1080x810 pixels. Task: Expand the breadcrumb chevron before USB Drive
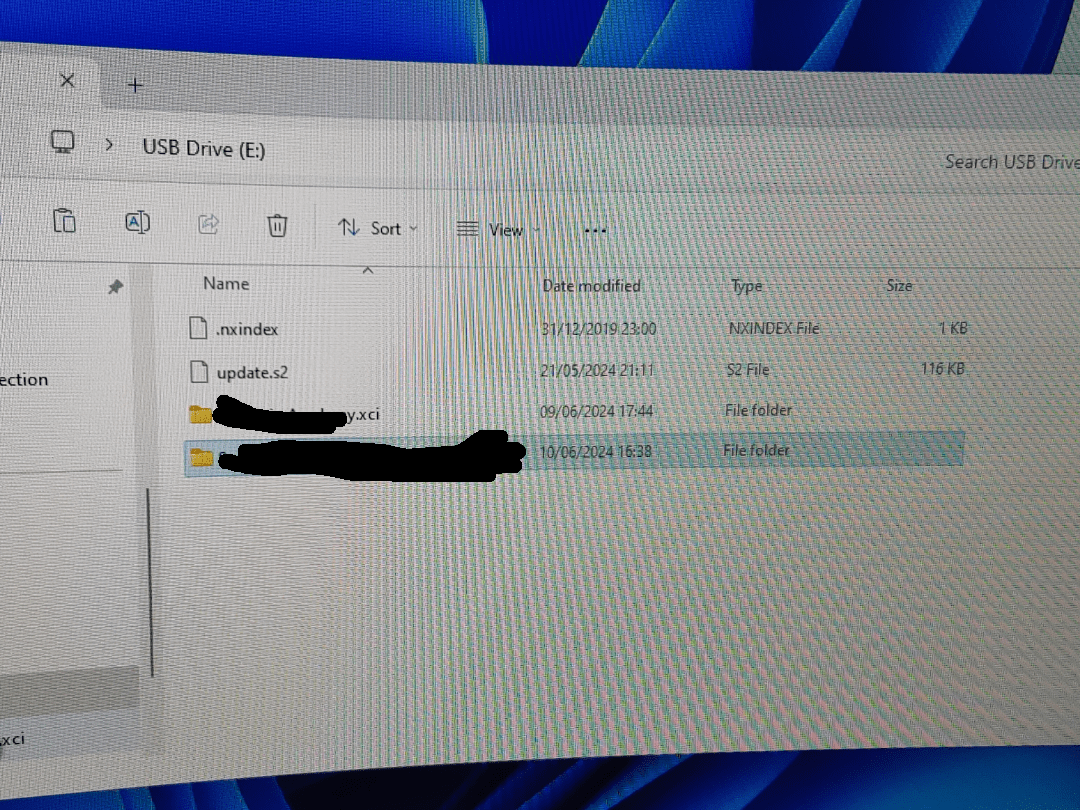[x=109, y=145]
